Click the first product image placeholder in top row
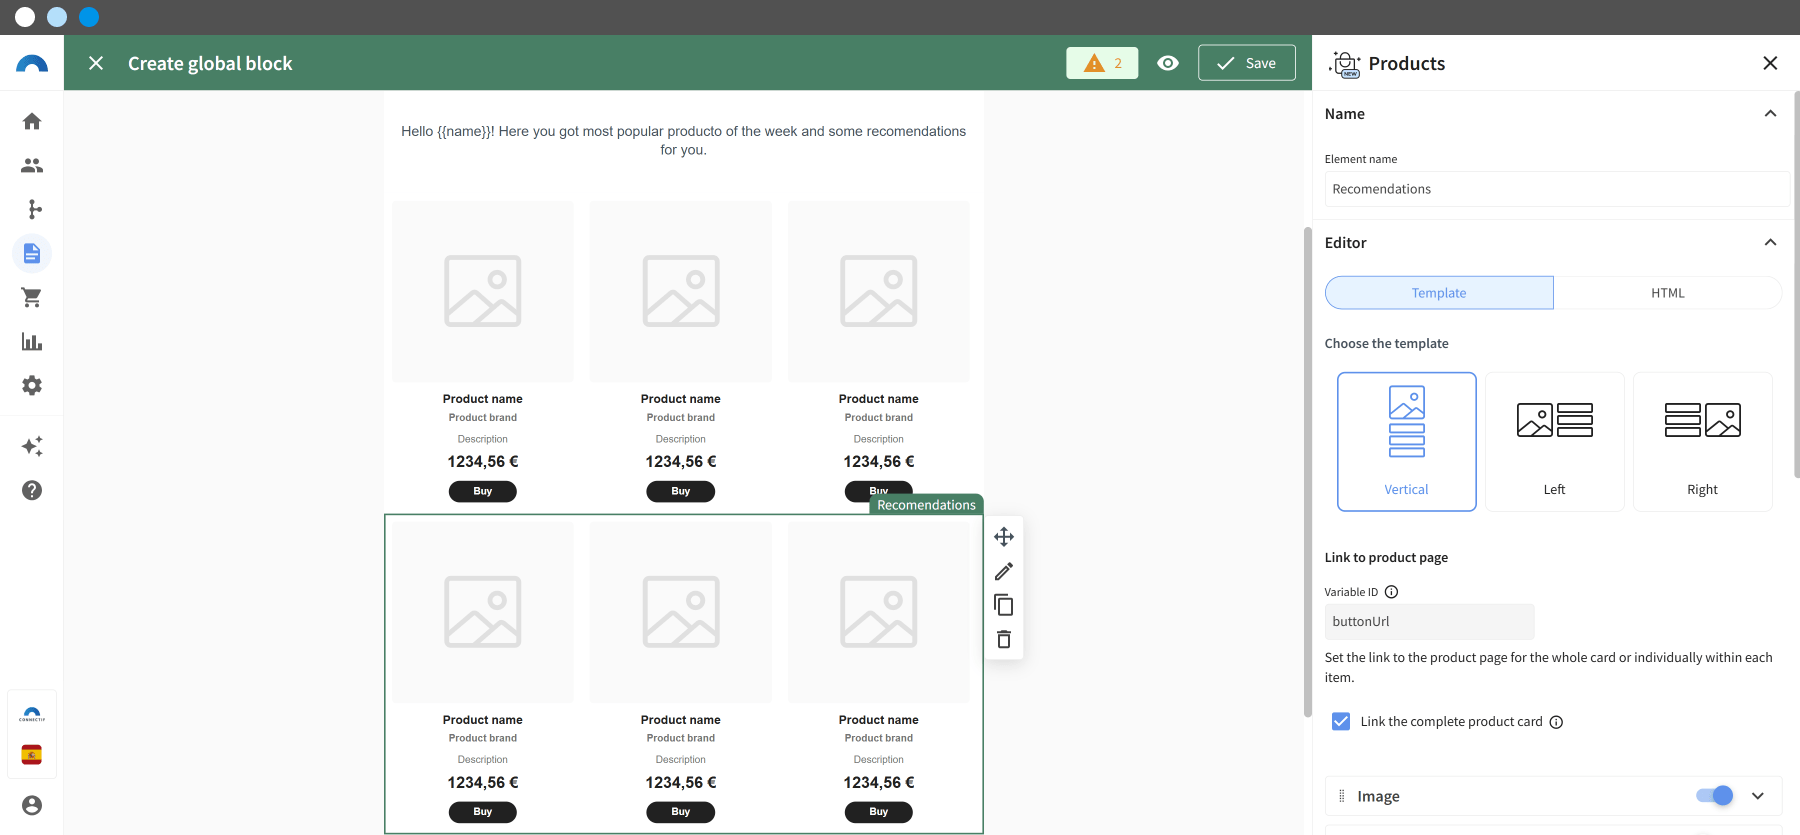 pyautogui.click(x=483, y=291)
